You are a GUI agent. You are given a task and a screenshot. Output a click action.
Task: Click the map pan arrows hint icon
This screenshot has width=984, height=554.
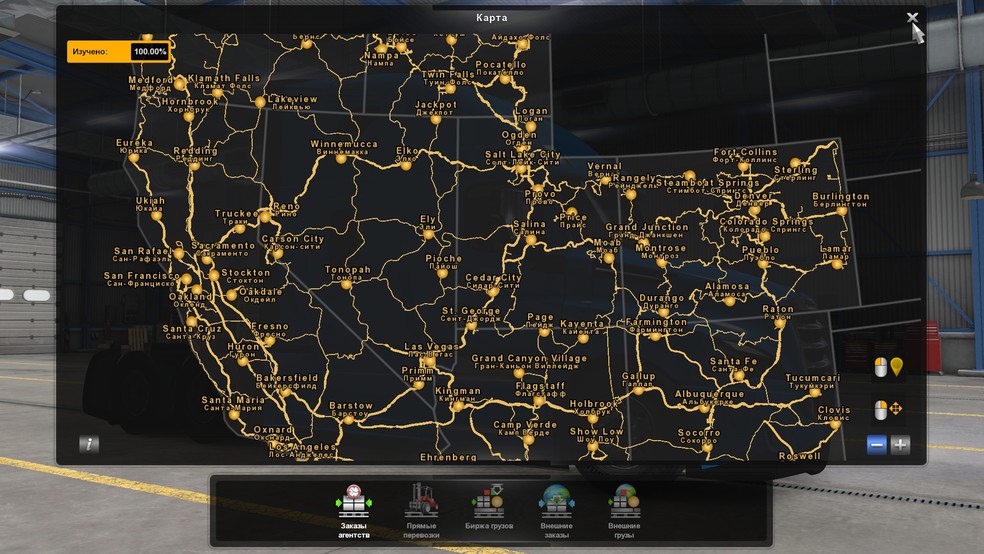pos(896,410)
